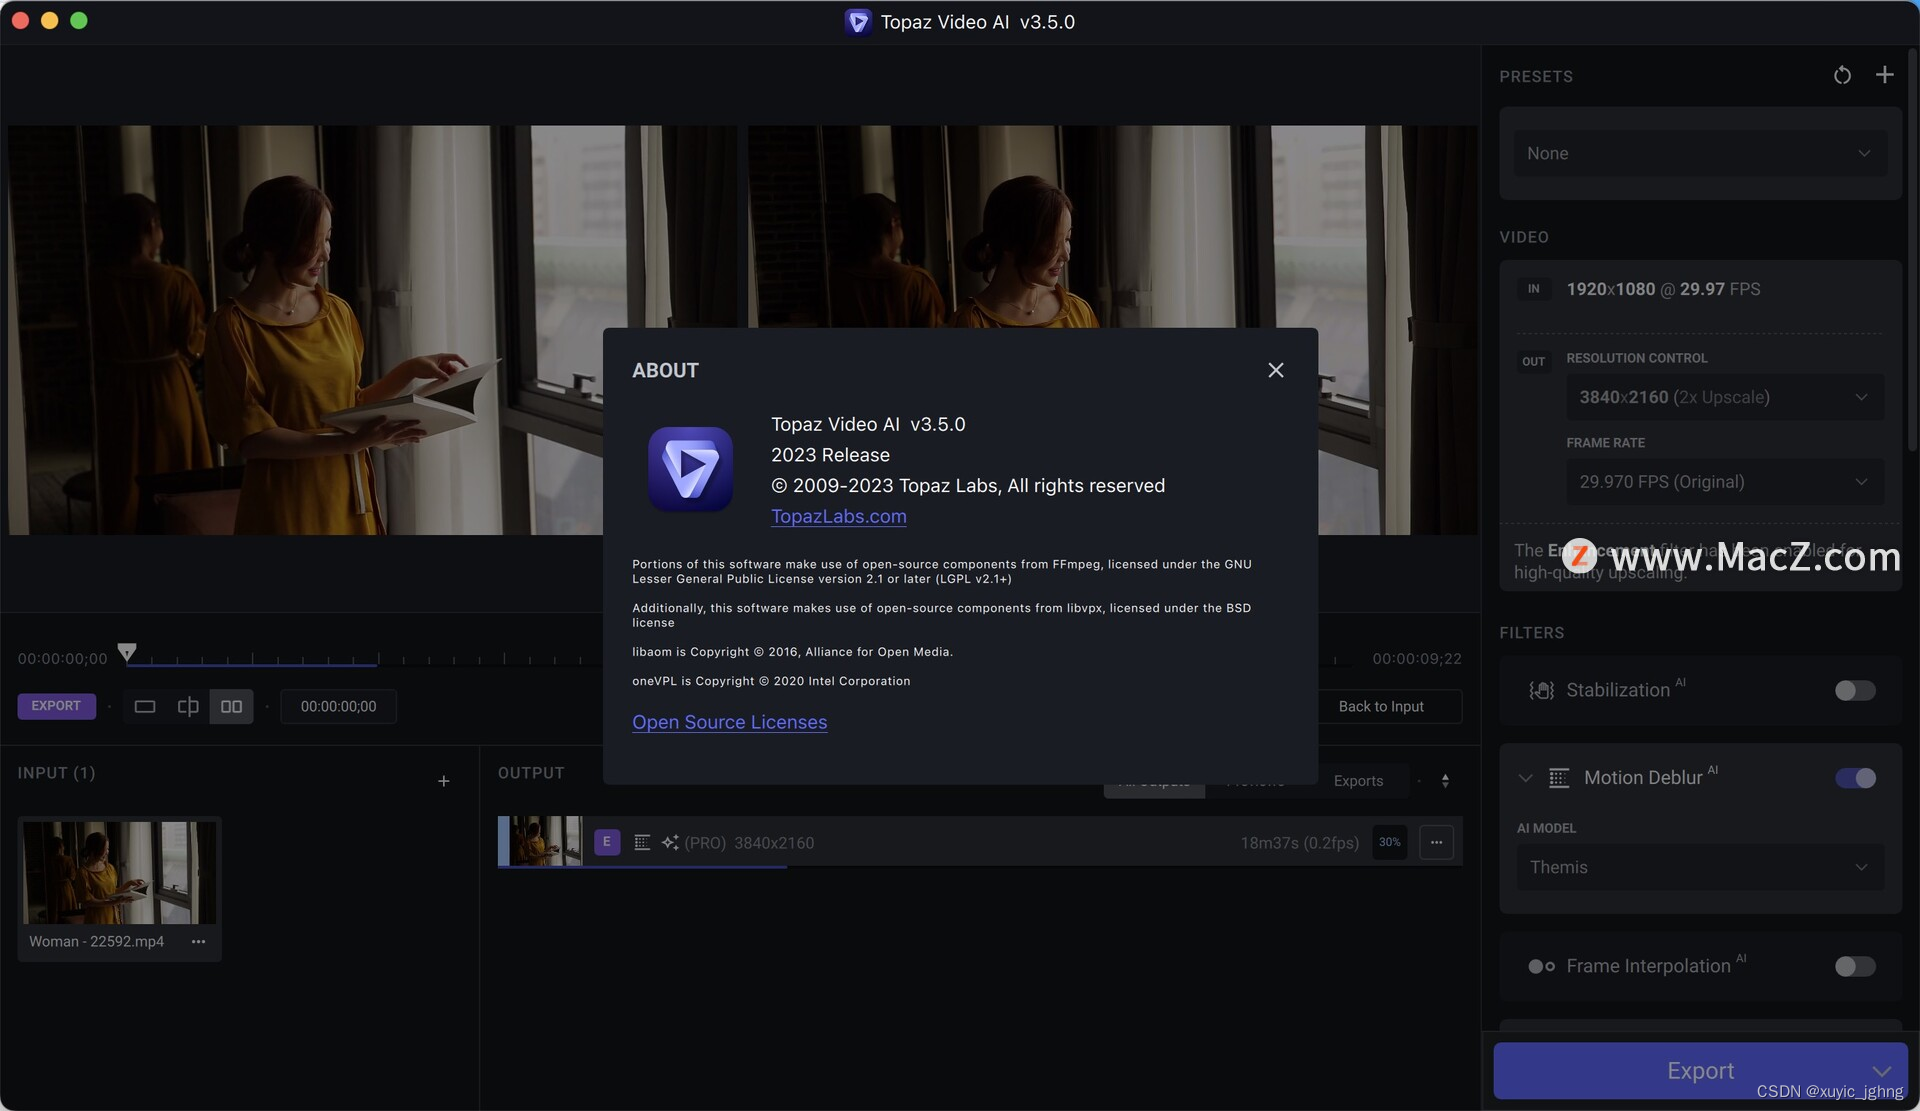Switch to single view layout
1920x1111 pixels.
tap(145, 706)
